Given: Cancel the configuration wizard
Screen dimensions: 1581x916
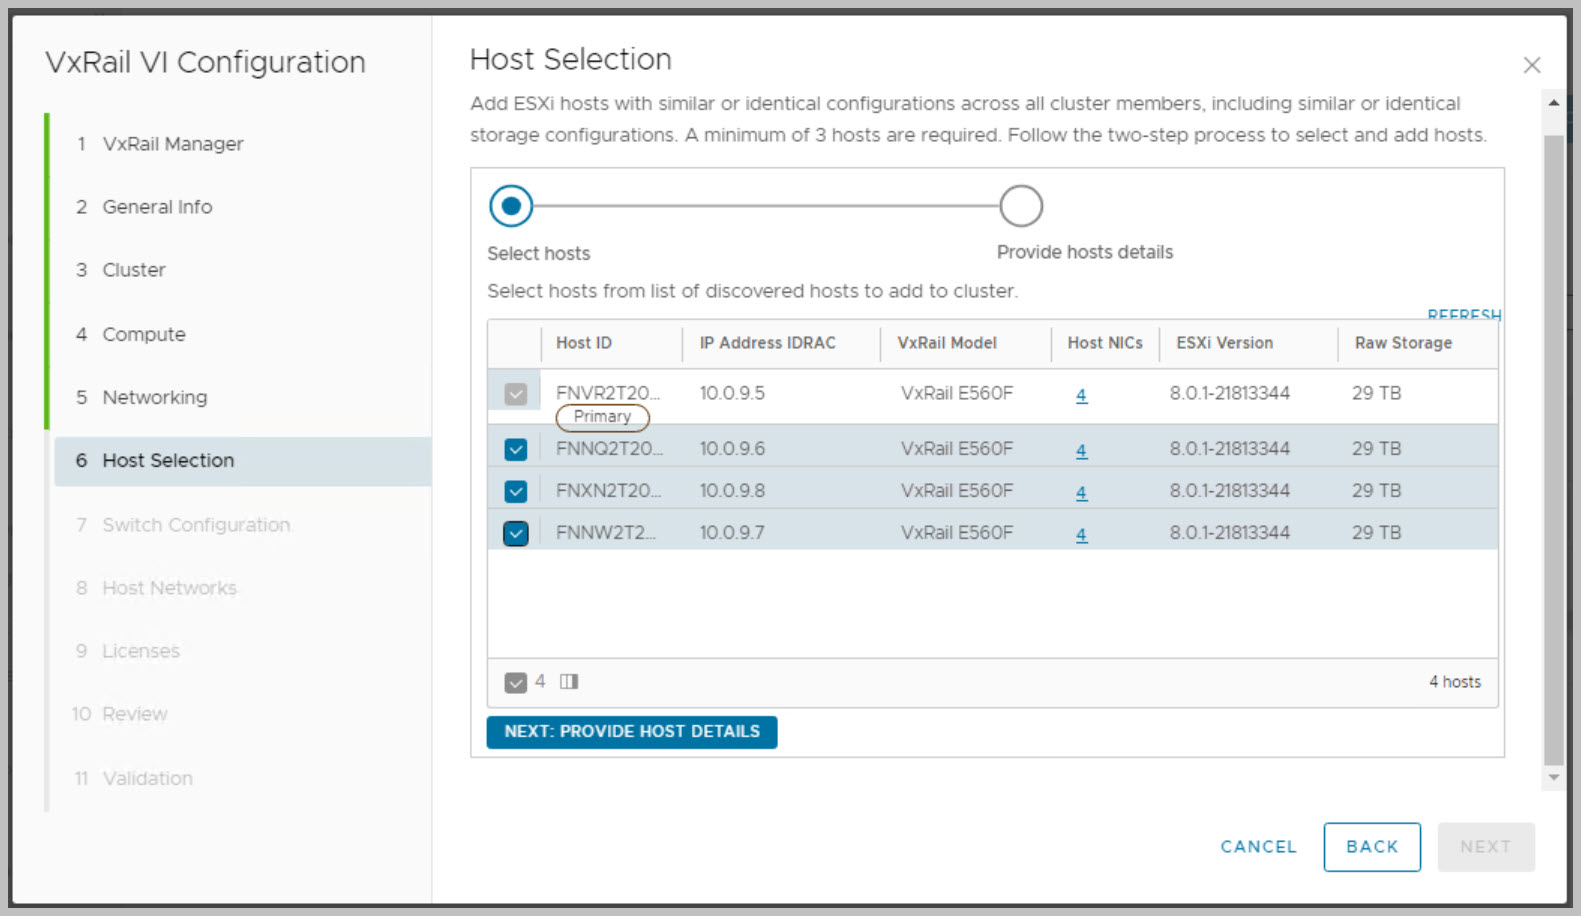Looking at the screenshot, I should click(x=1258, y=847).
